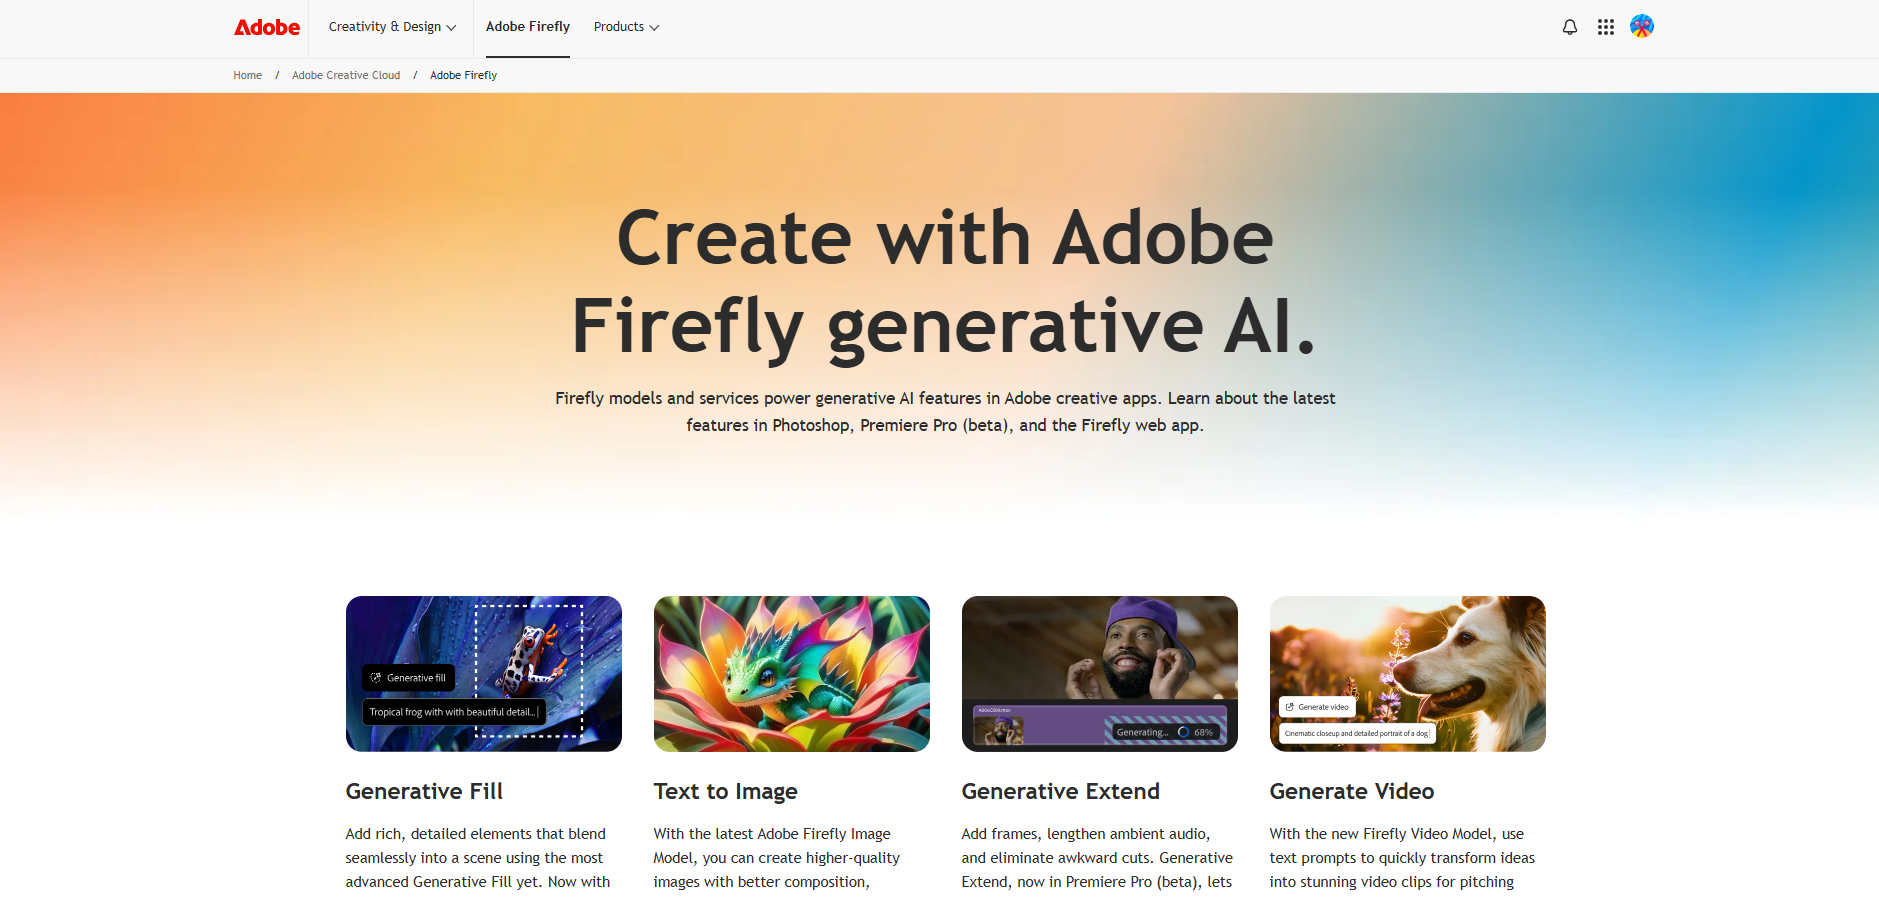Go to Home breadcrumb

point(248,75)
